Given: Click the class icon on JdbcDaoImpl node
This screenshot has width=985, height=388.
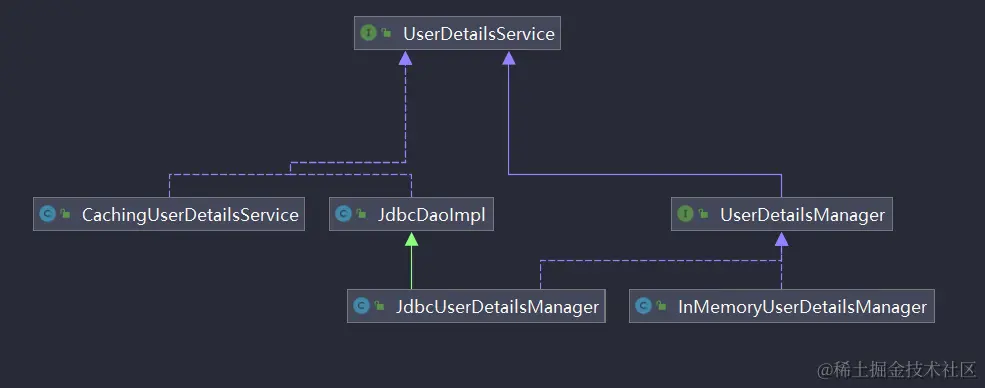Looking at the screenshot, I should click(x=343, y=214).
